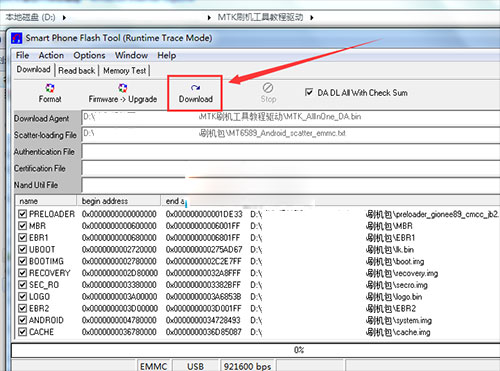Open the File menu
Image resolution: width=500 pixels, height=371 pixels.
point(22,55)
